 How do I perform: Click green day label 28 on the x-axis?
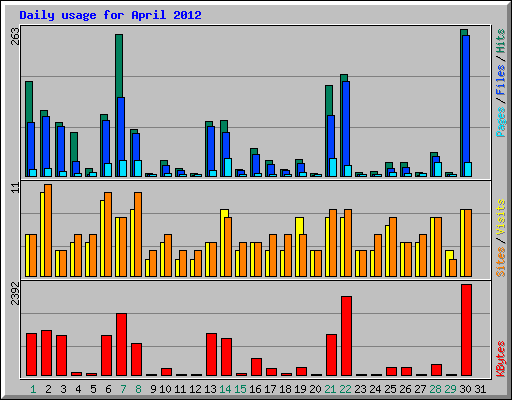pos(435,389)
